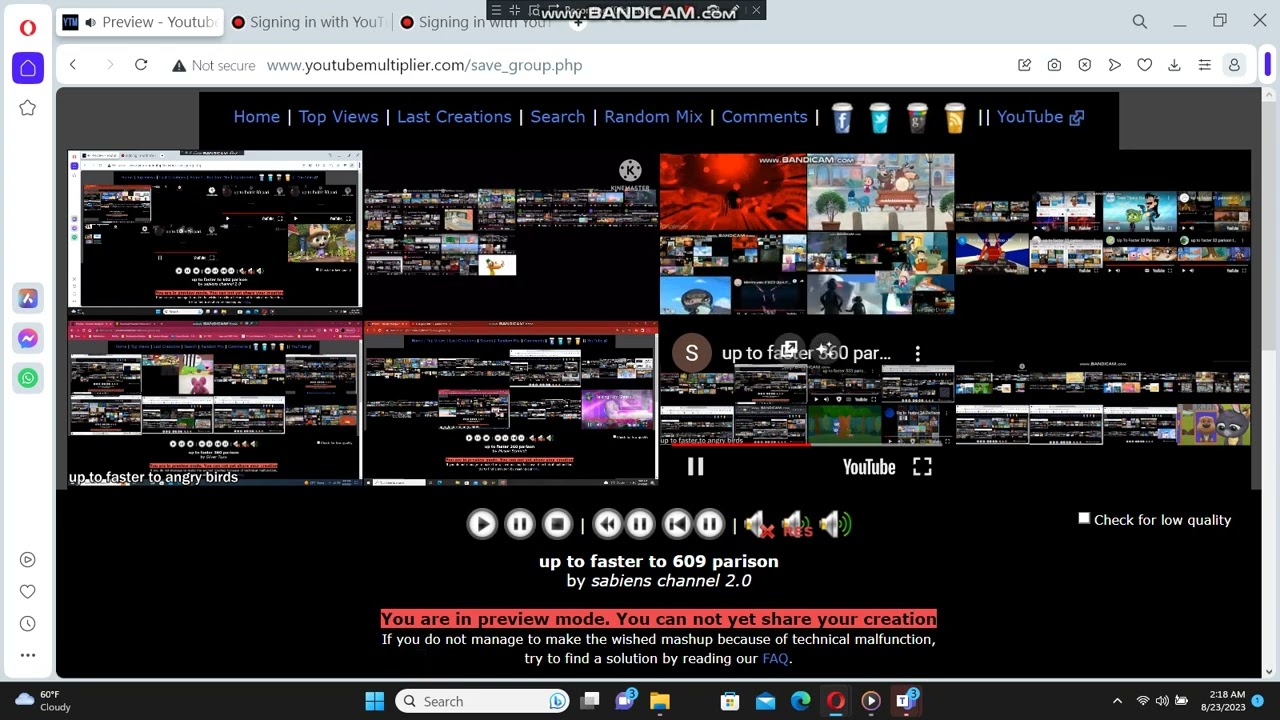
Task: Open File Explorer from taskbar
Action: (x=659, y=701)
